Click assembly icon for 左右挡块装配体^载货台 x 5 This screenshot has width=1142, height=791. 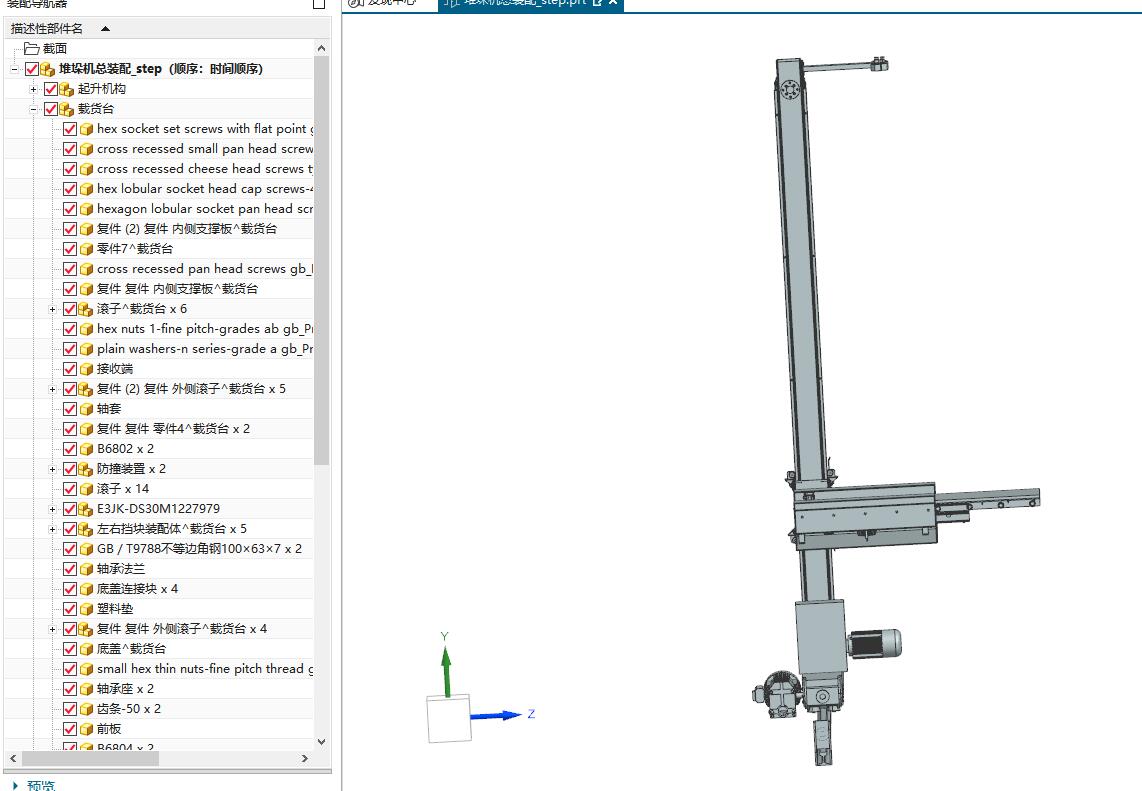86,530
